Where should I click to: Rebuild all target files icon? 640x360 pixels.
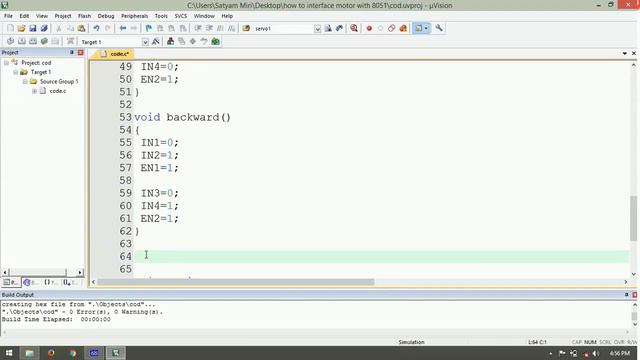(33, 41)
